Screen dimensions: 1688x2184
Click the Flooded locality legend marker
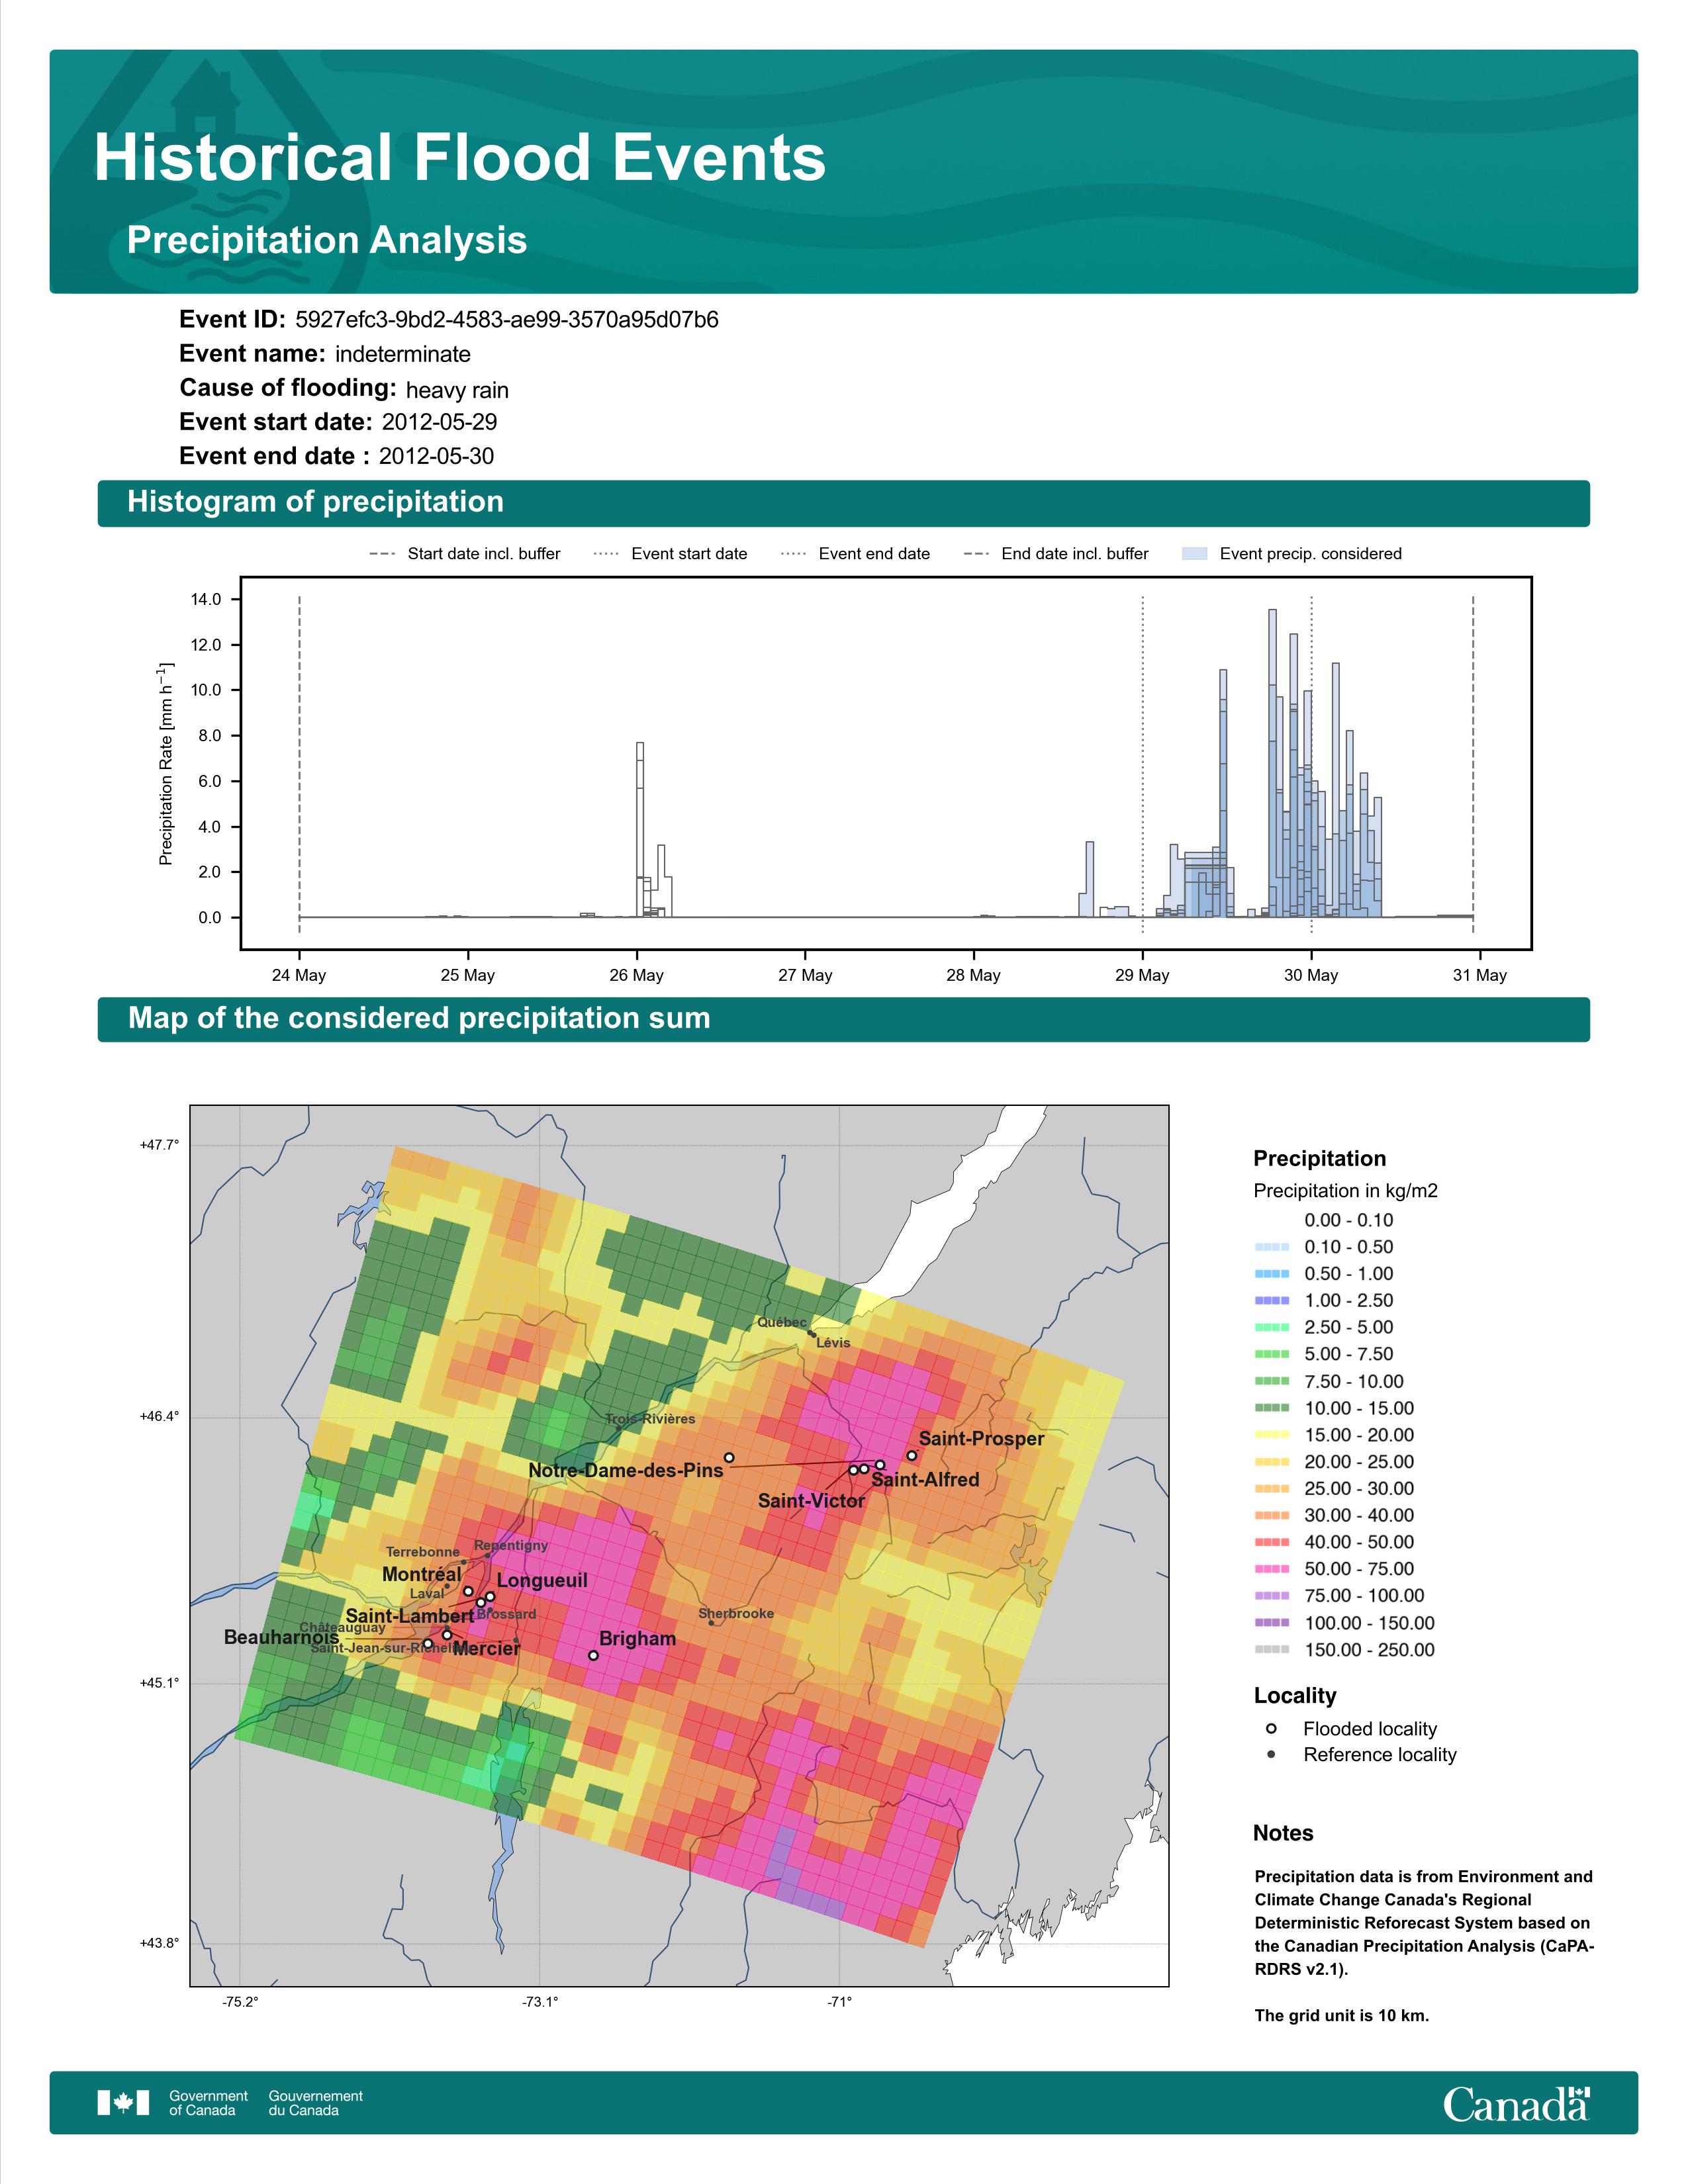(1271, 1728)
